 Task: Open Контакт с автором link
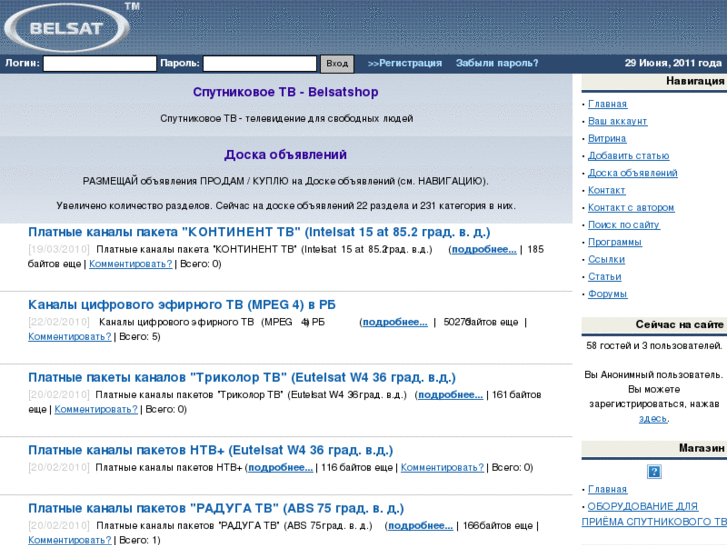click(631, 207)
